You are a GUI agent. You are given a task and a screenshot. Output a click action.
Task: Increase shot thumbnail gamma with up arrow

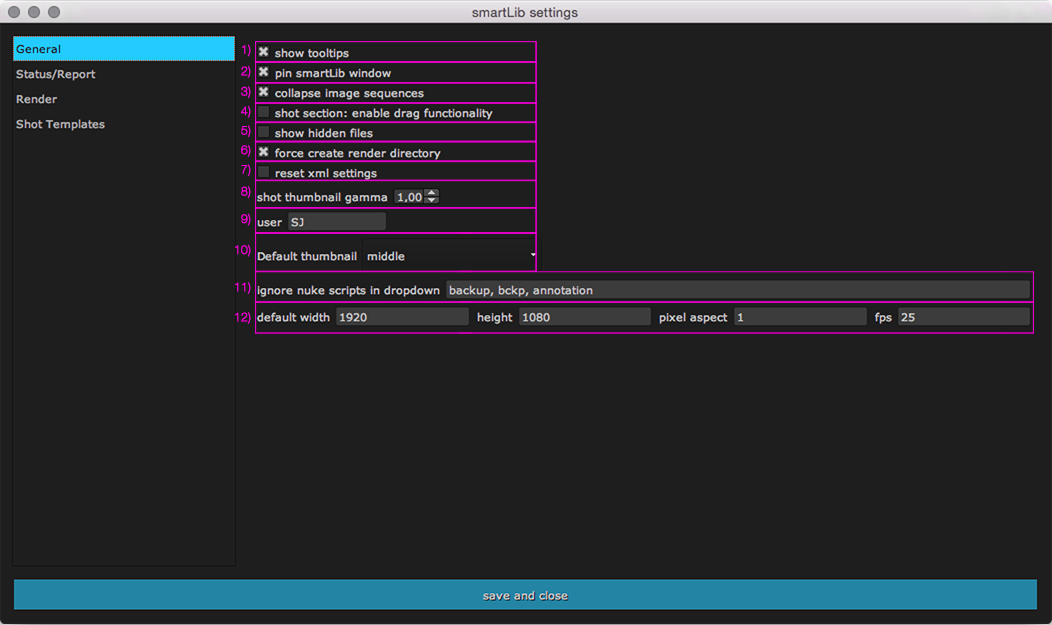click(432, 194)
